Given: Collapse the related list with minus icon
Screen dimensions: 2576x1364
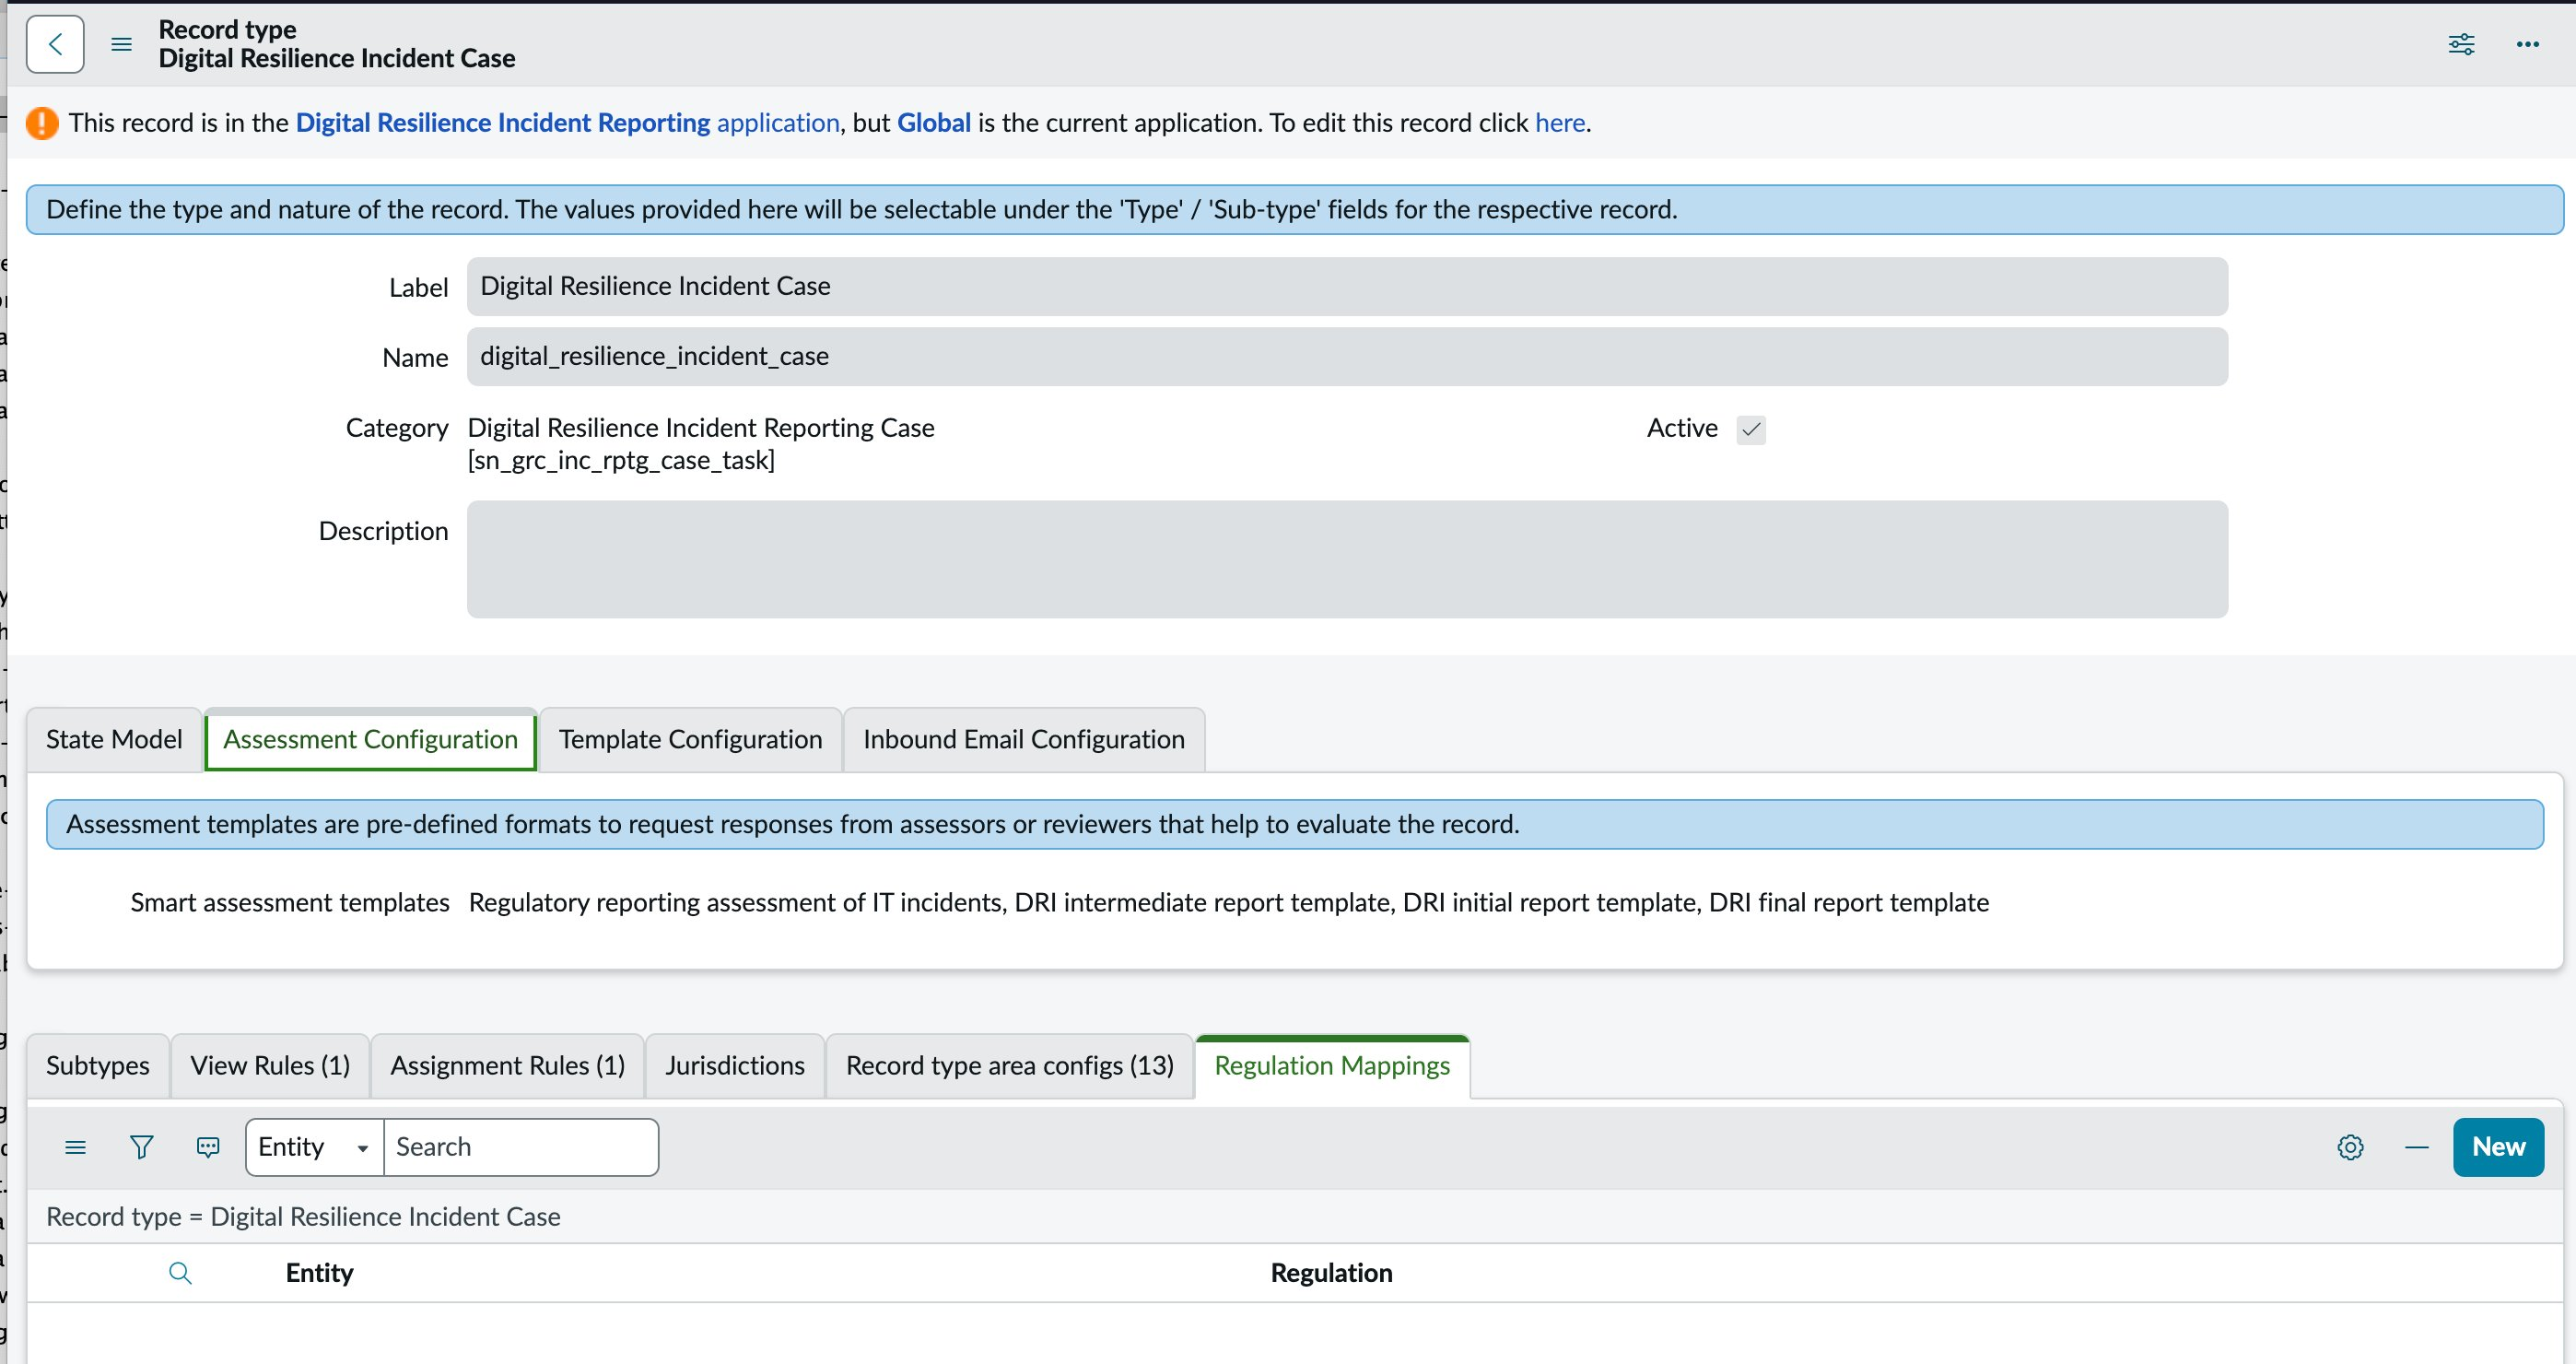Looking at the screenshot, I should (2416, 1147).
